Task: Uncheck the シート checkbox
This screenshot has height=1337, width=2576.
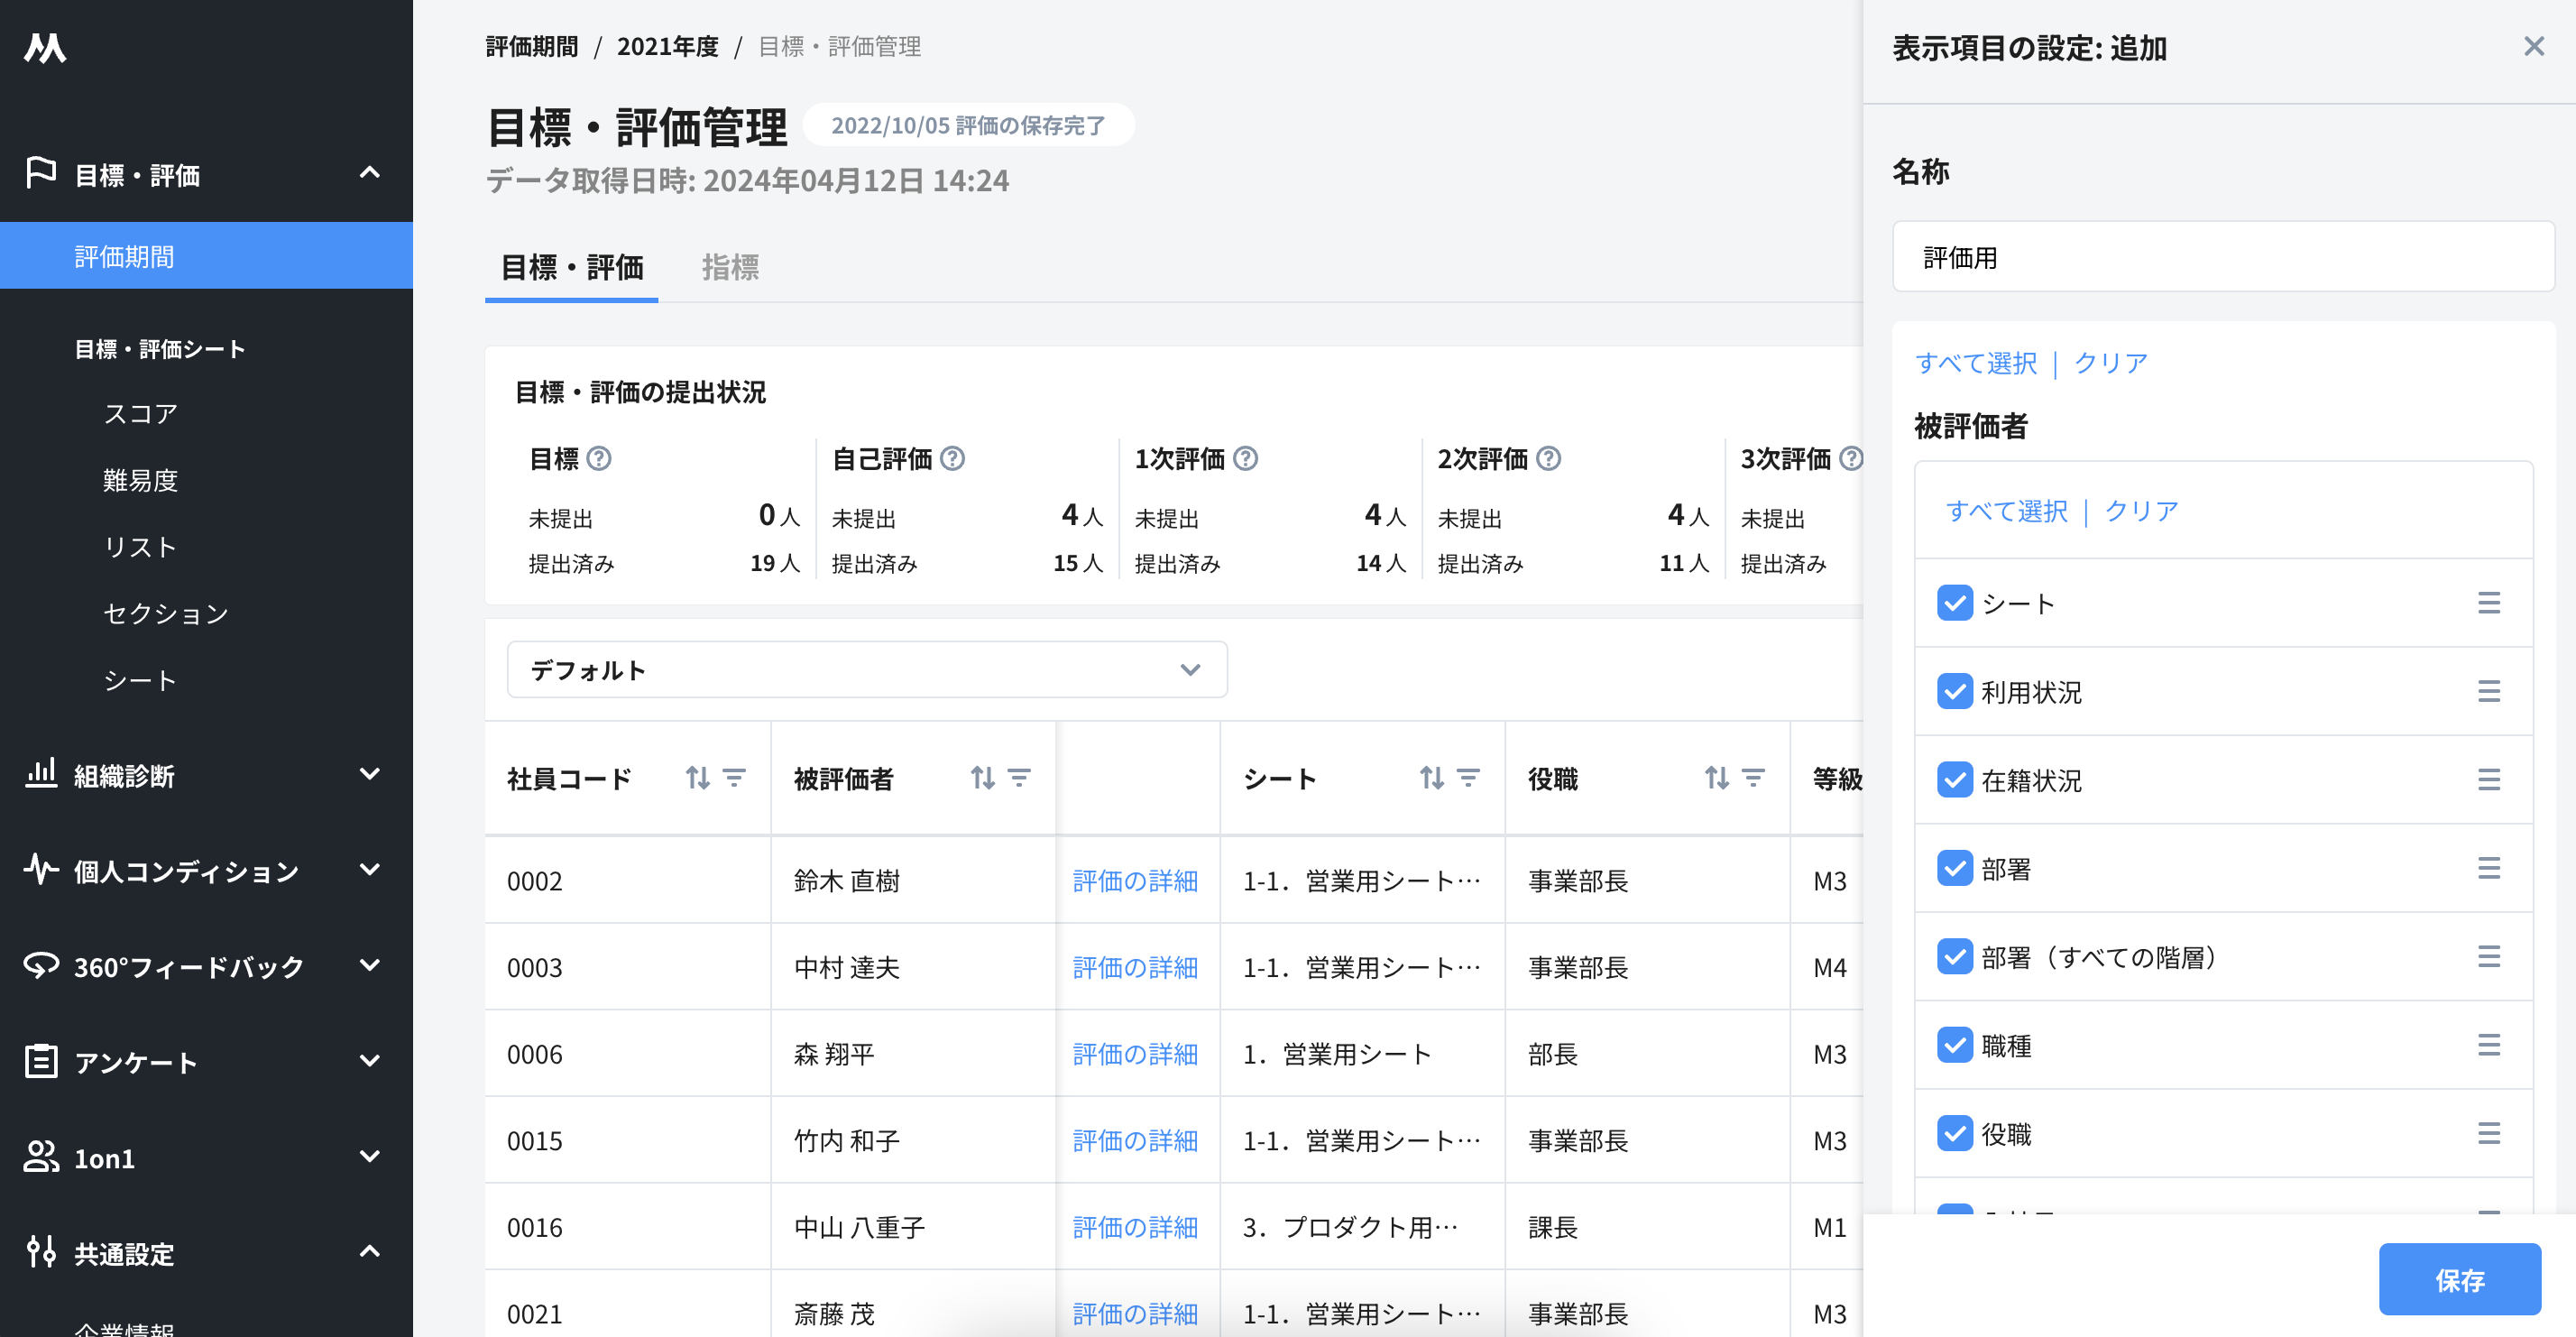Action: pyautogui.click(x=1954, y=603)
